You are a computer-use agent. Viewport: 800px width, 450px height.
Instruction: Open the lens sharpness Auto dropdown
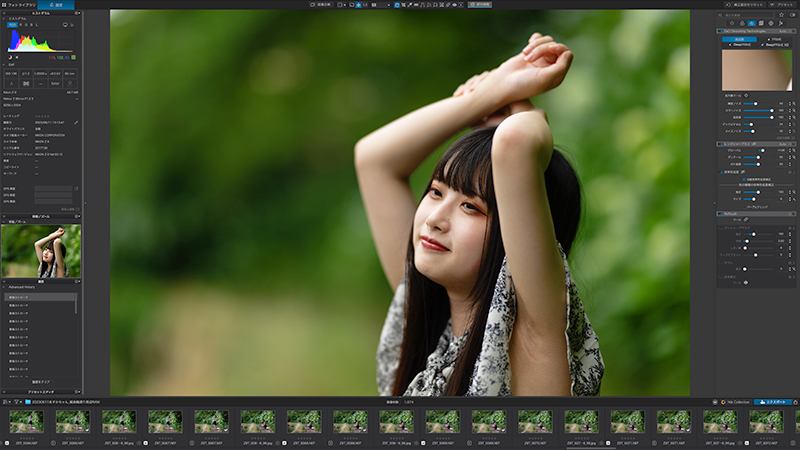pyautogui.click(x=785, y=144)
